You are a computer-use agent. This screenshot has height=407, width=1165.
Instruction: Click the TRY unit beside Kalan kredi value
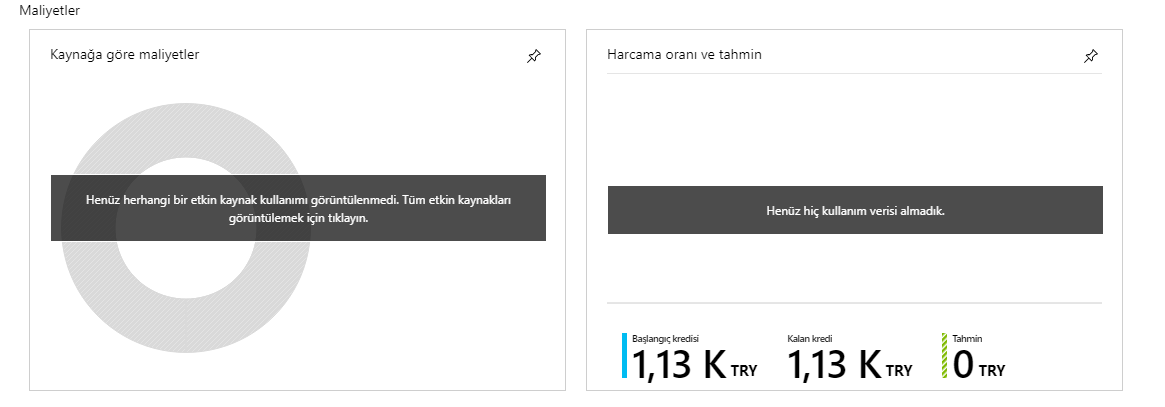point(899,371)
